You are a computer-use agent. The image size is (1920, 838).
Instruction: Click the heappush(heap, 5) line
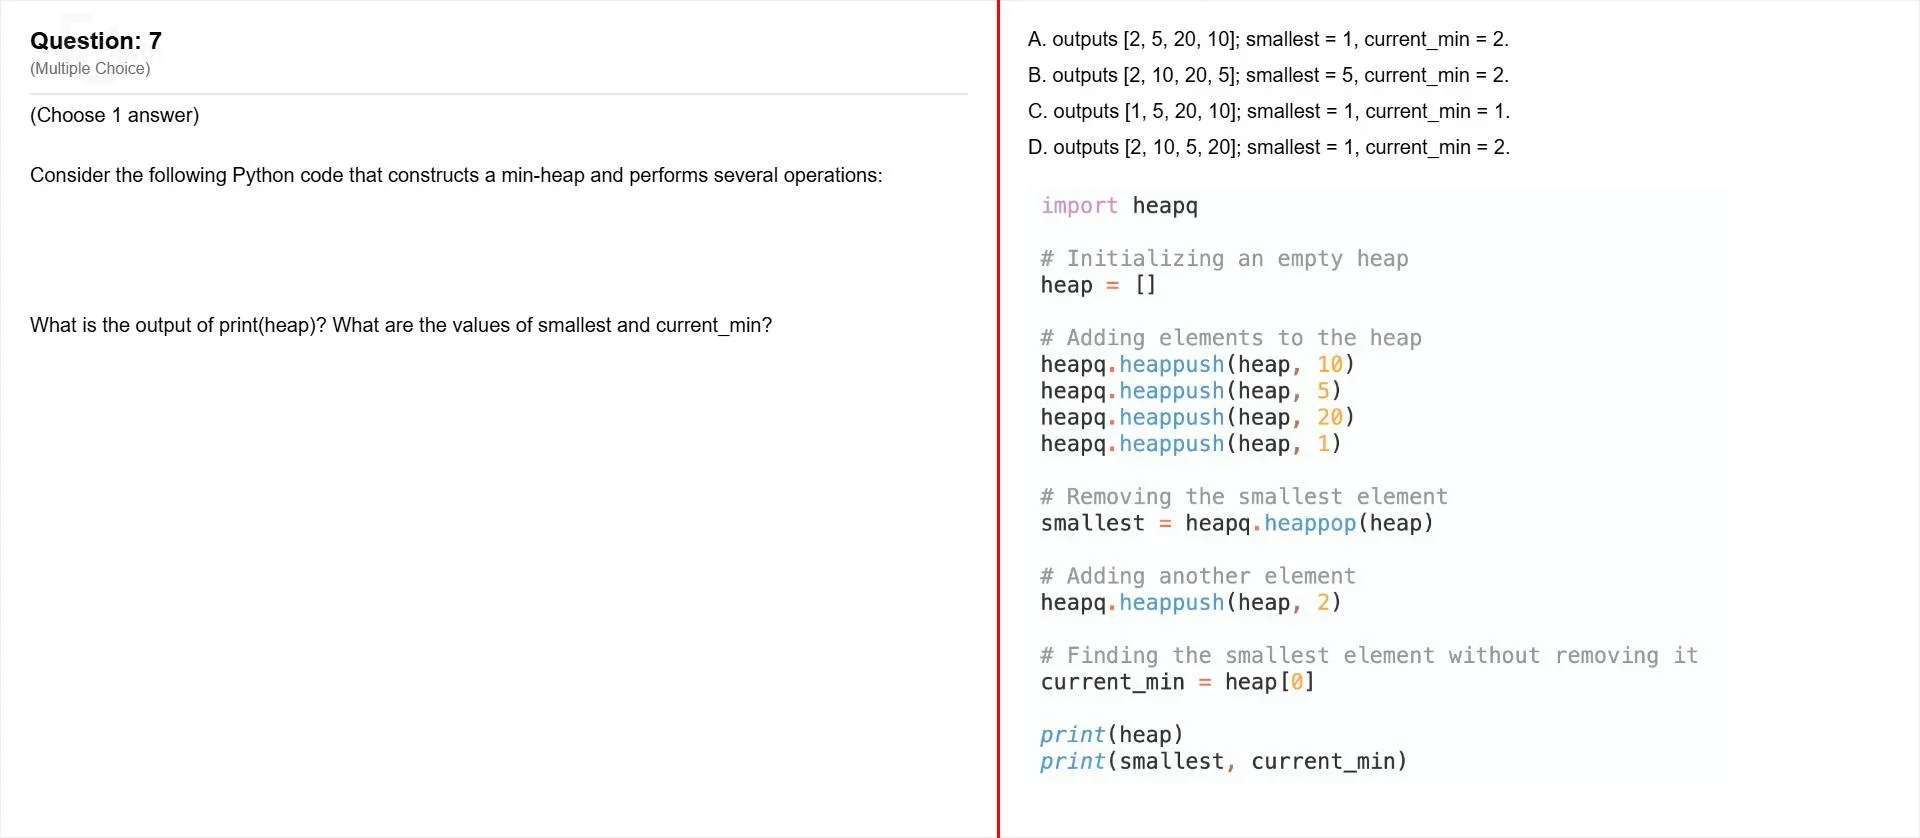[x=1191, y=391]
